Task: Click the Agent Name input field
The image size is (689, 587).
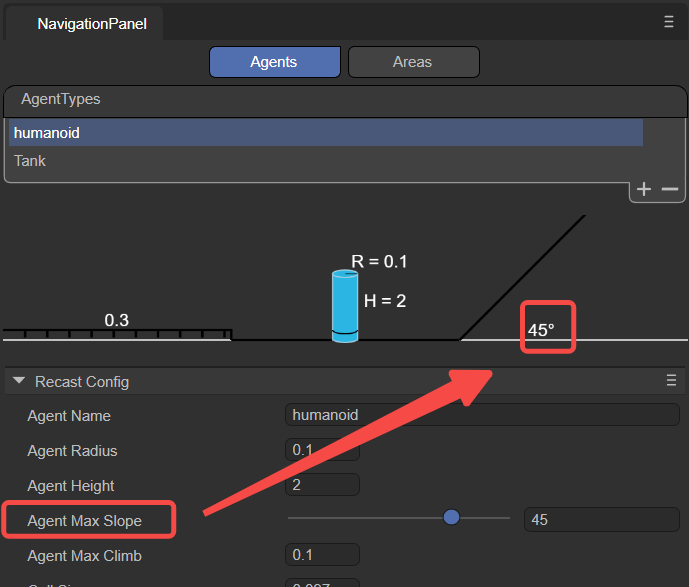Action: tap(482, 415)
